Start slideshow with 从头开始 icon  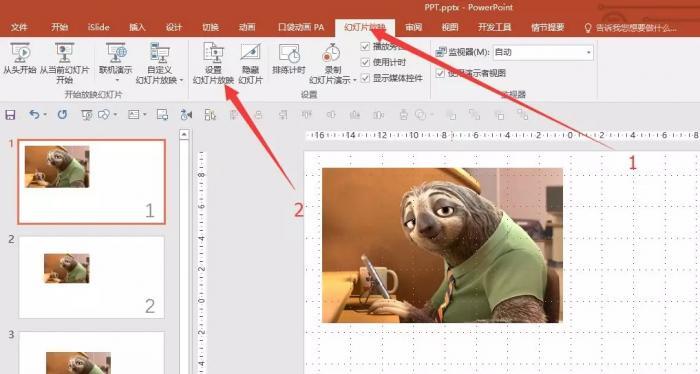[x=20, y=53]
